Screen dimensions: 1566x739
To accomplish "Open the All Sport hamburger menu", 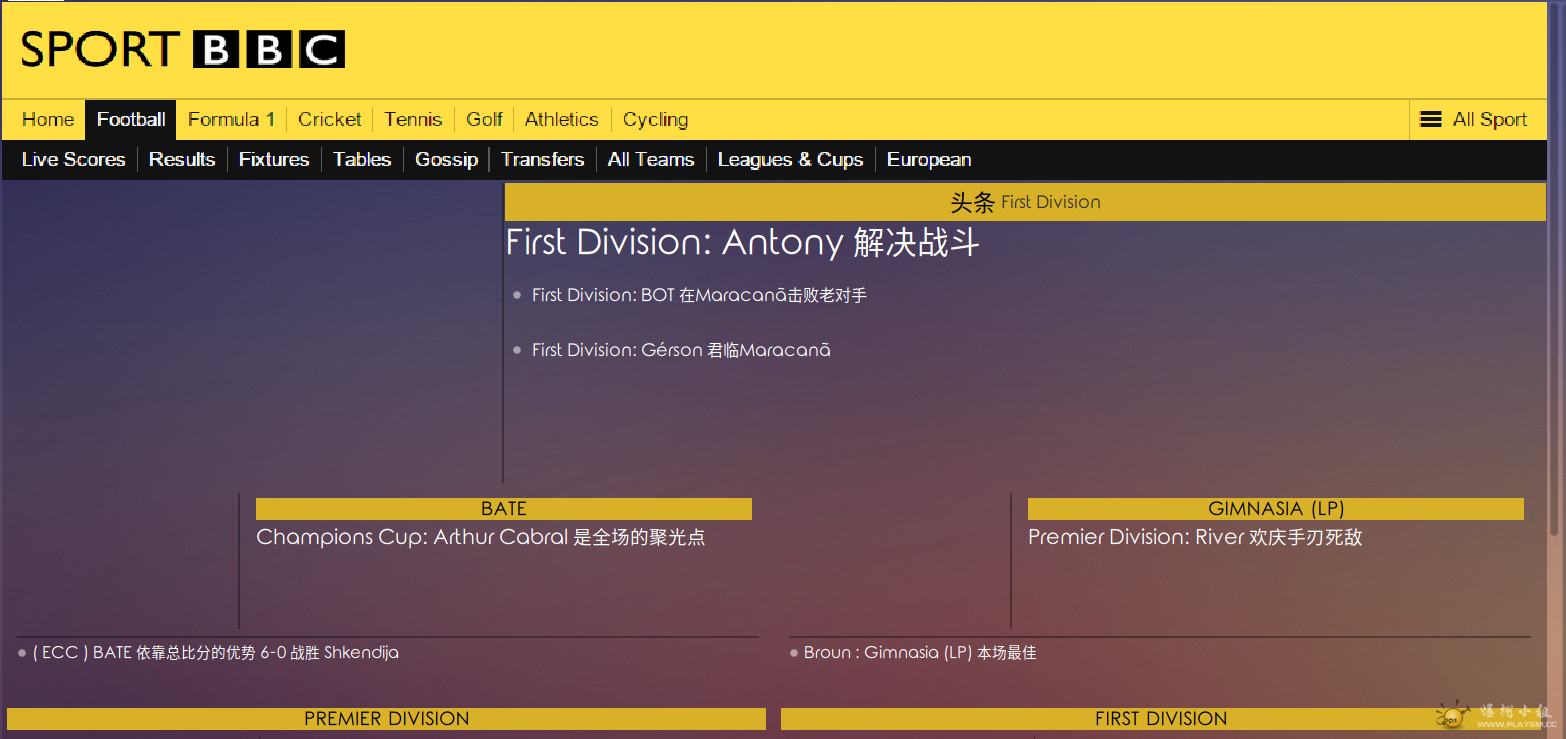I will pos(1474,120).
